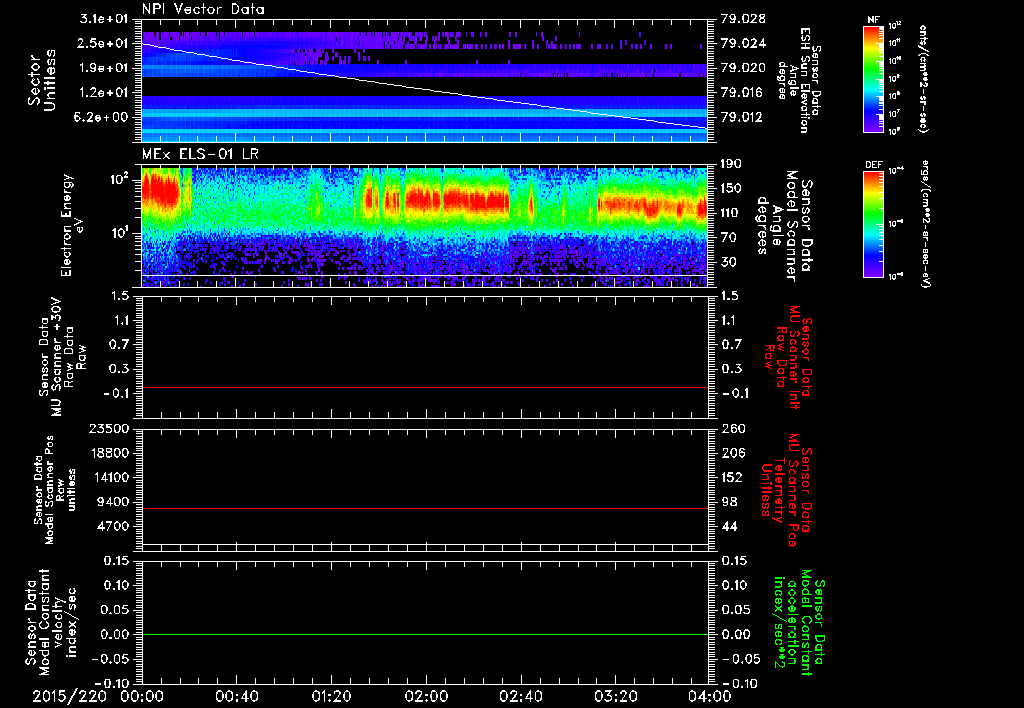This screenshot has width=1024, height=708.
Task: Click the '2015/220' date label
Action: pyautogui.click(x=69, y=696)
